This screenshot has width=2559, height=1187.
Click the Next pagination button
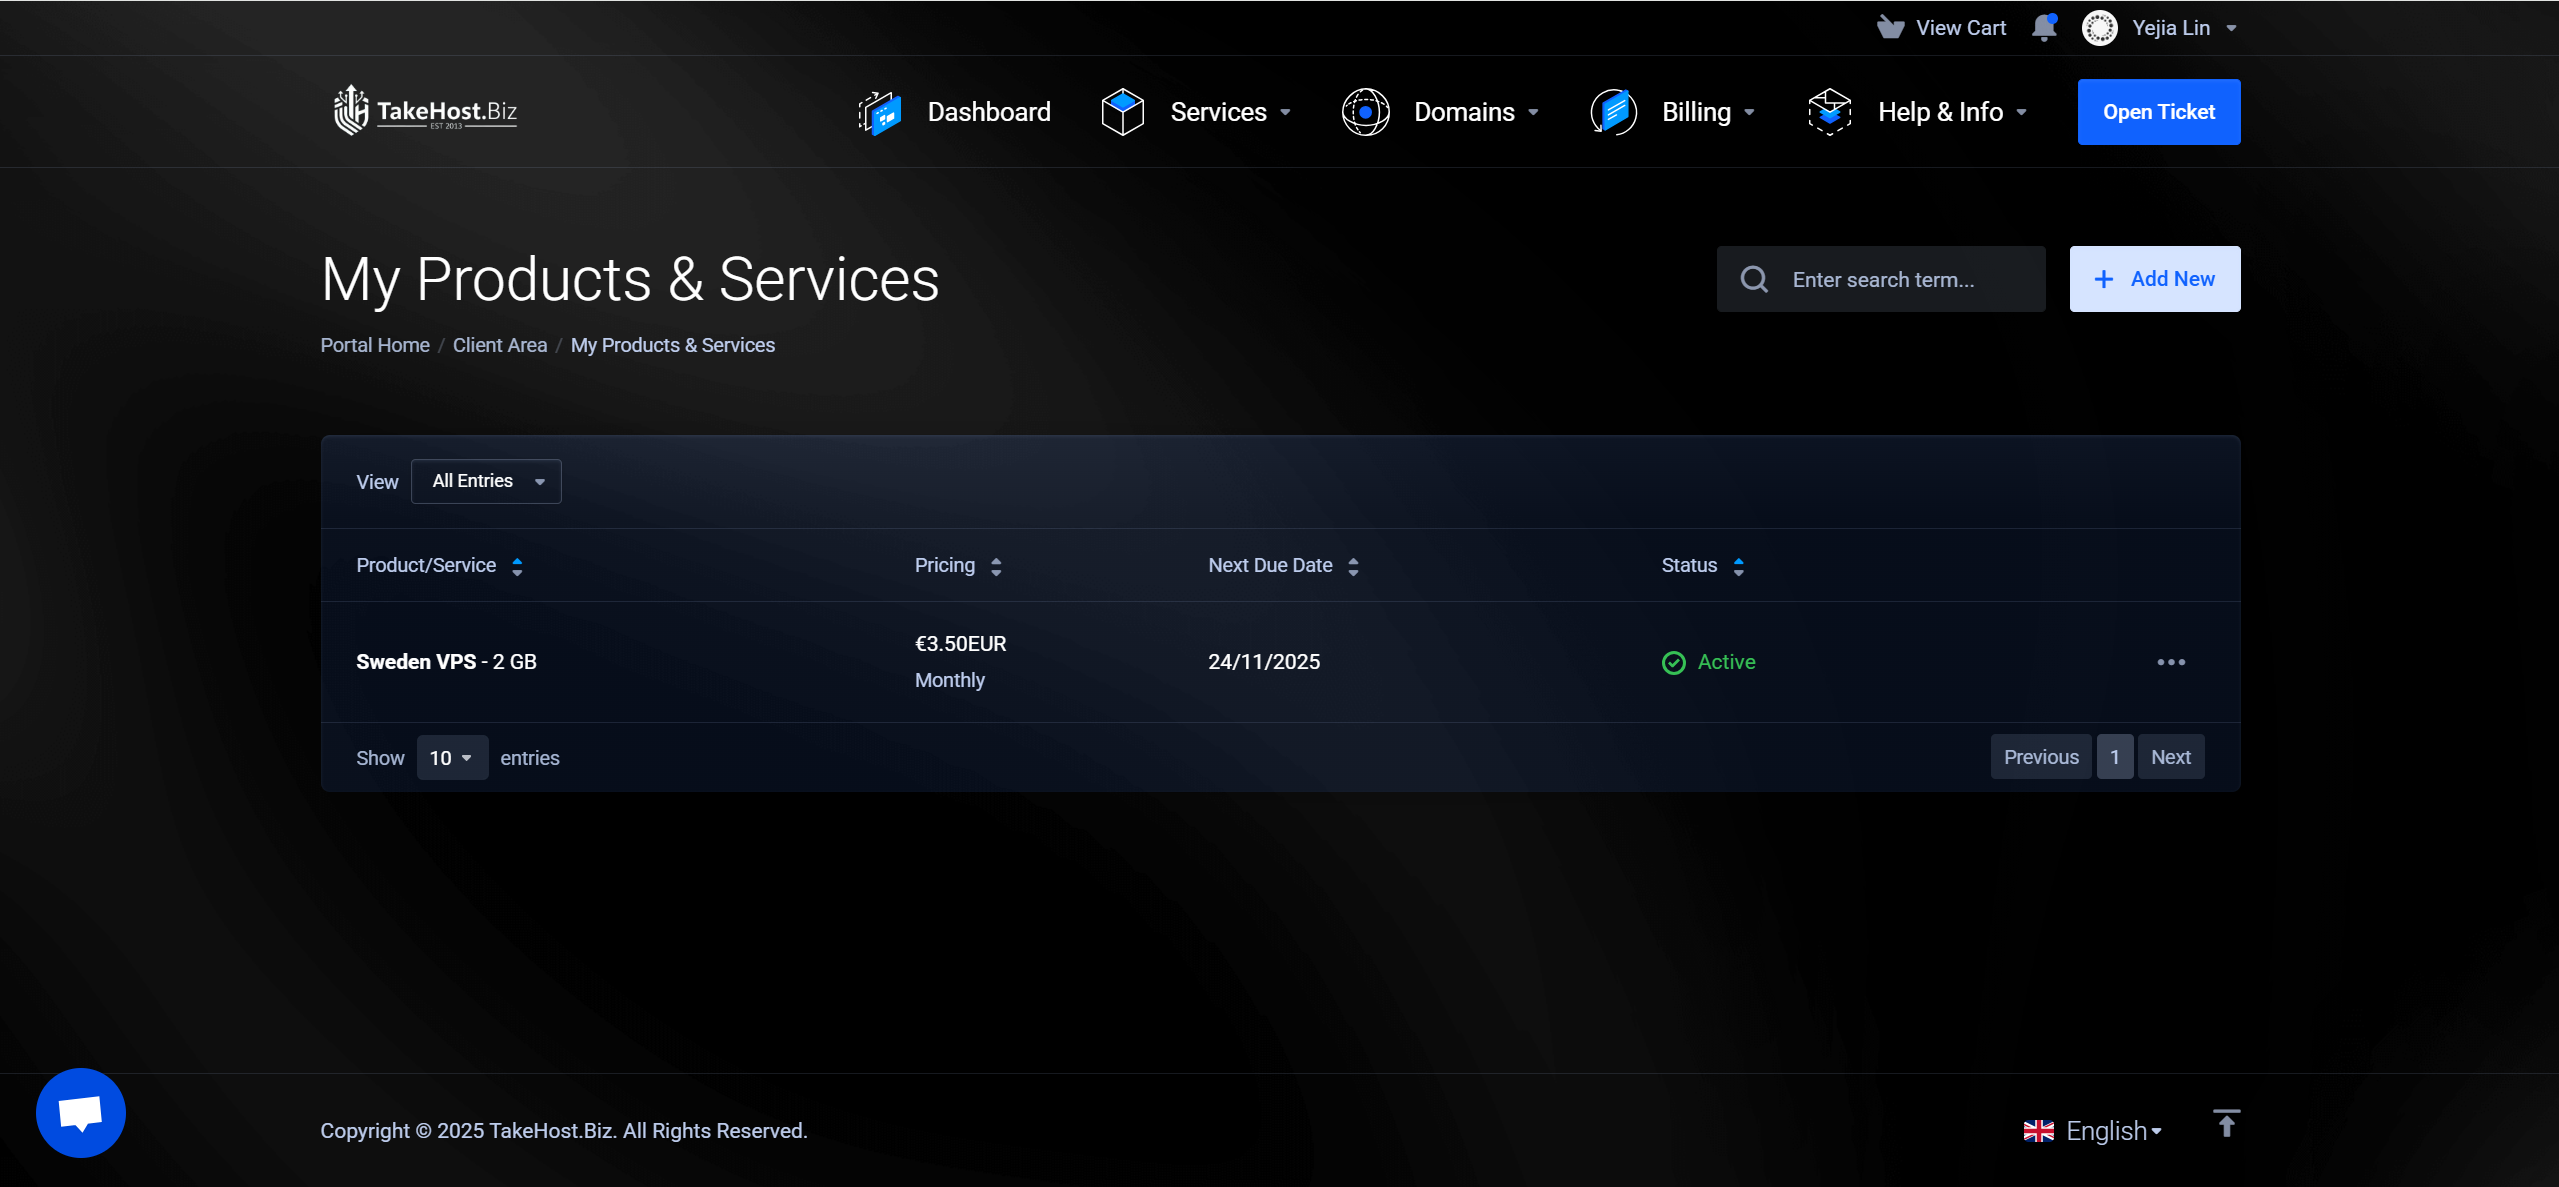pyautogui.click(x=2171, y=757)
